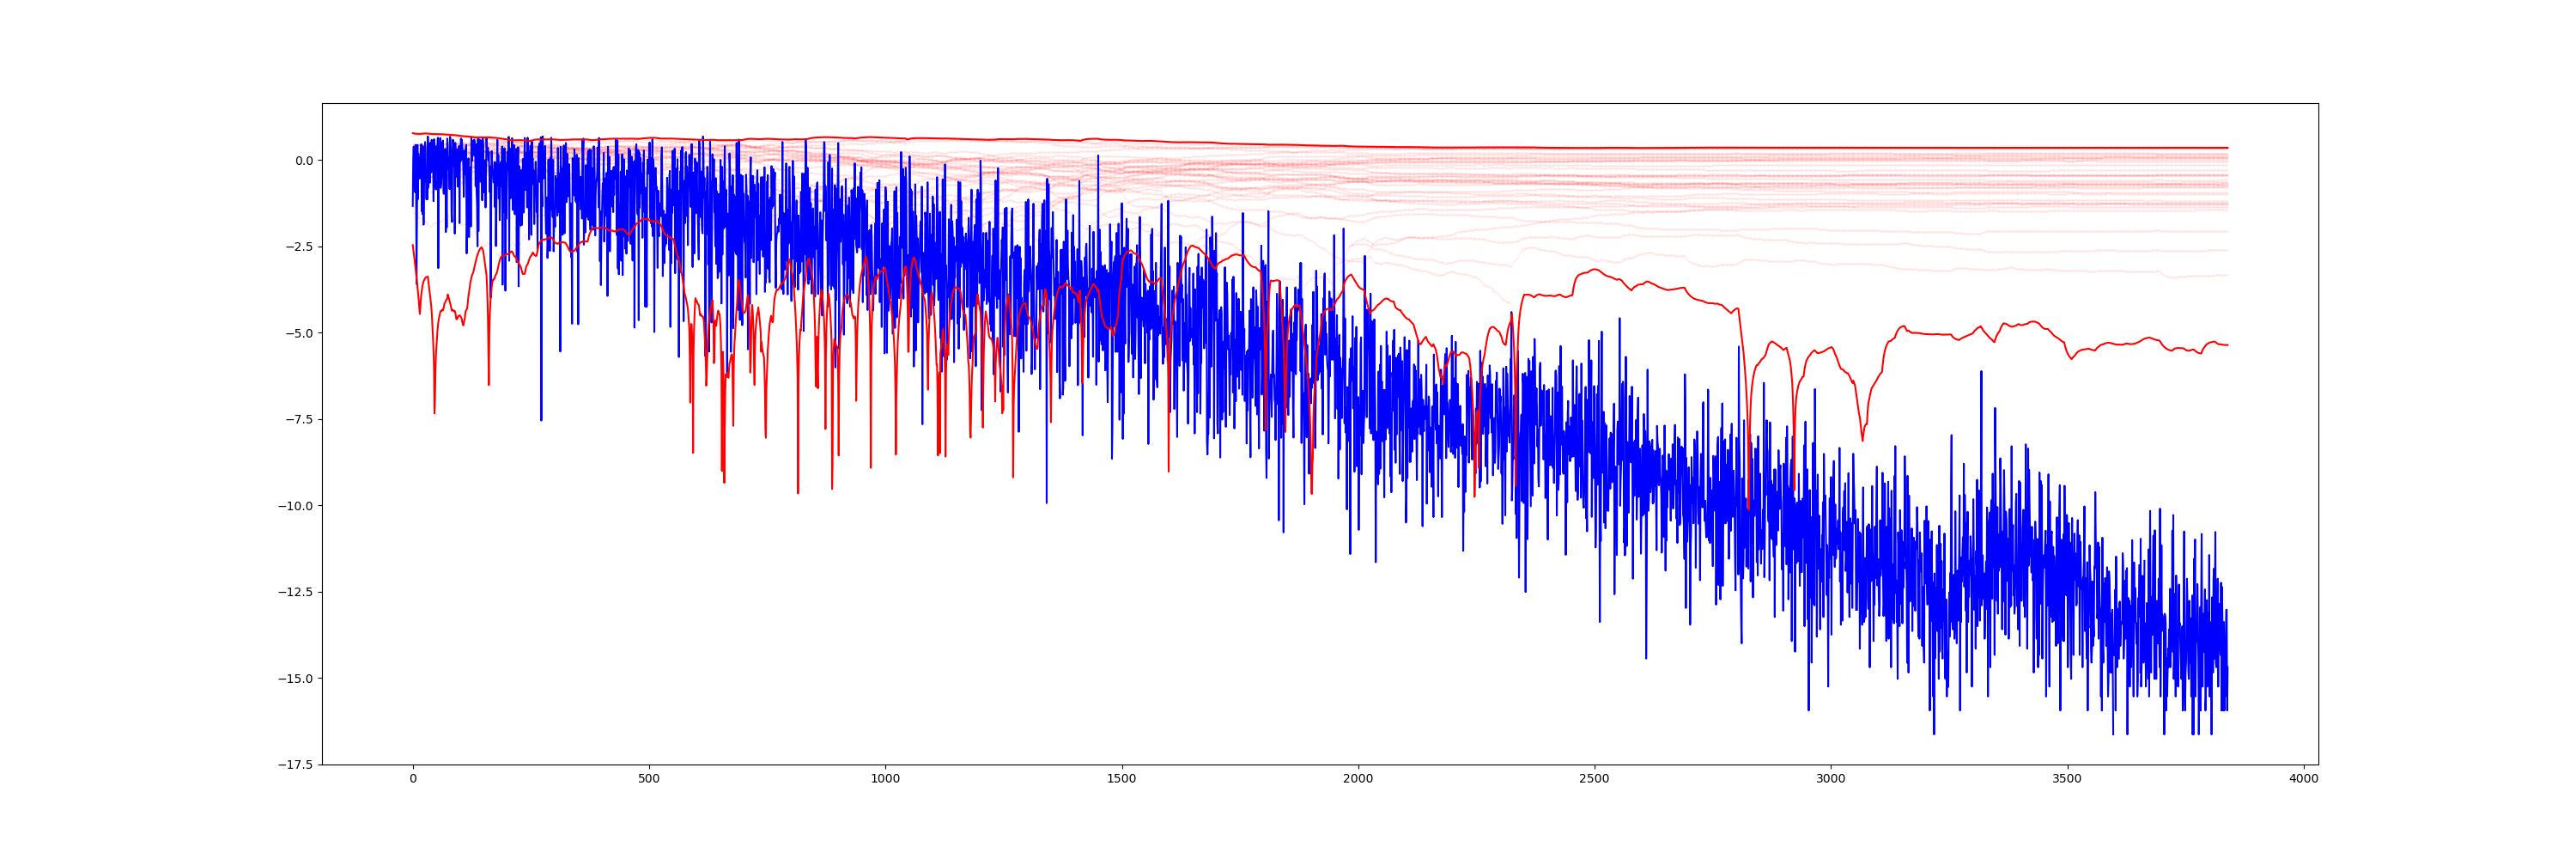Click the y-axis tick label −5.0
The image size is (2576, 859).
point(299,333)
